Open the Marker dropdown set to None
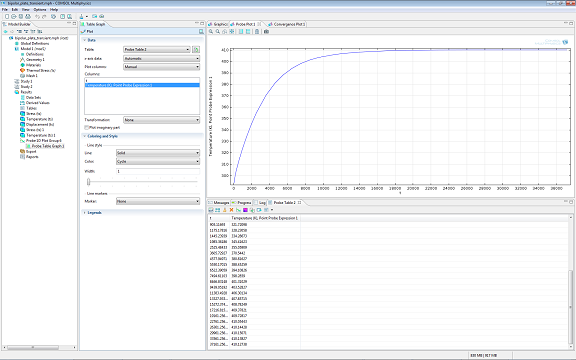The width and height of the screenshot is (576, 360). tap(158, 201)
